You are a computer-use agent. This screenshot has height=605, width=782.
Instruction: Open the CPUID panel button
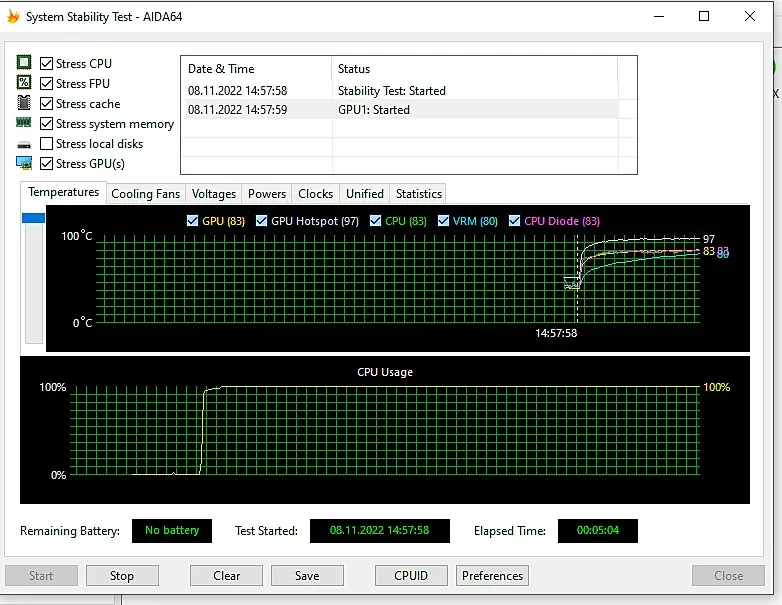pos(411,576)
